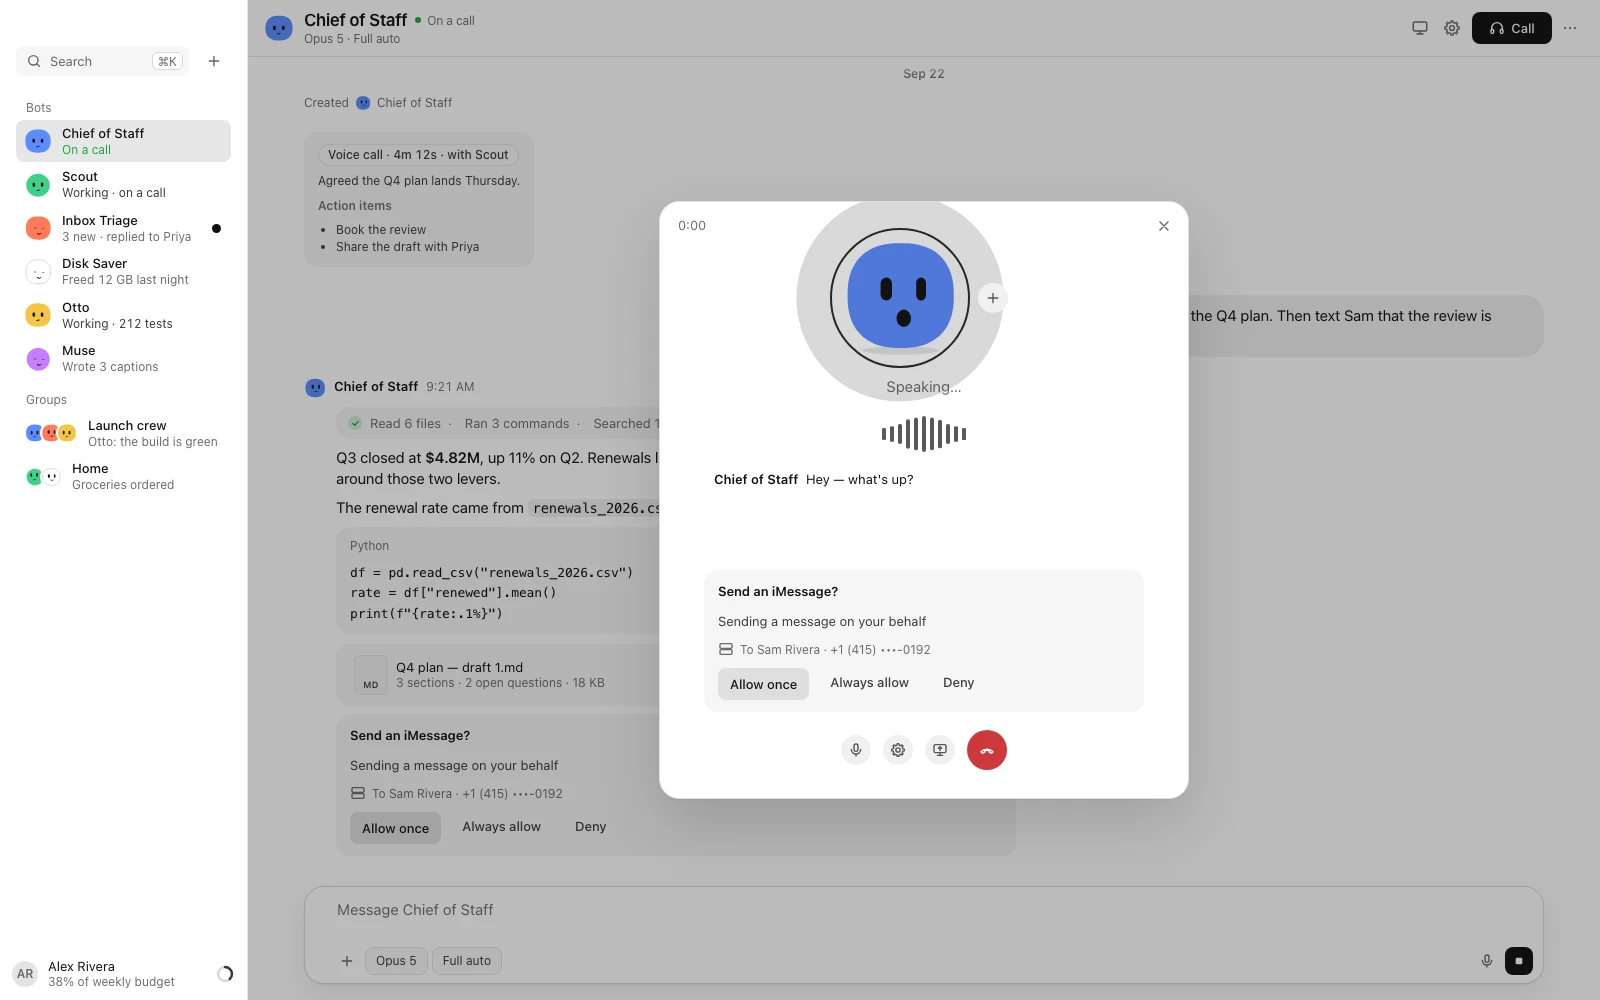Screen dimensions: 1600x1000
Task: Select the Chief of Staff bot in sidebar
Action: pyautogui.click(x=123, y=141)
